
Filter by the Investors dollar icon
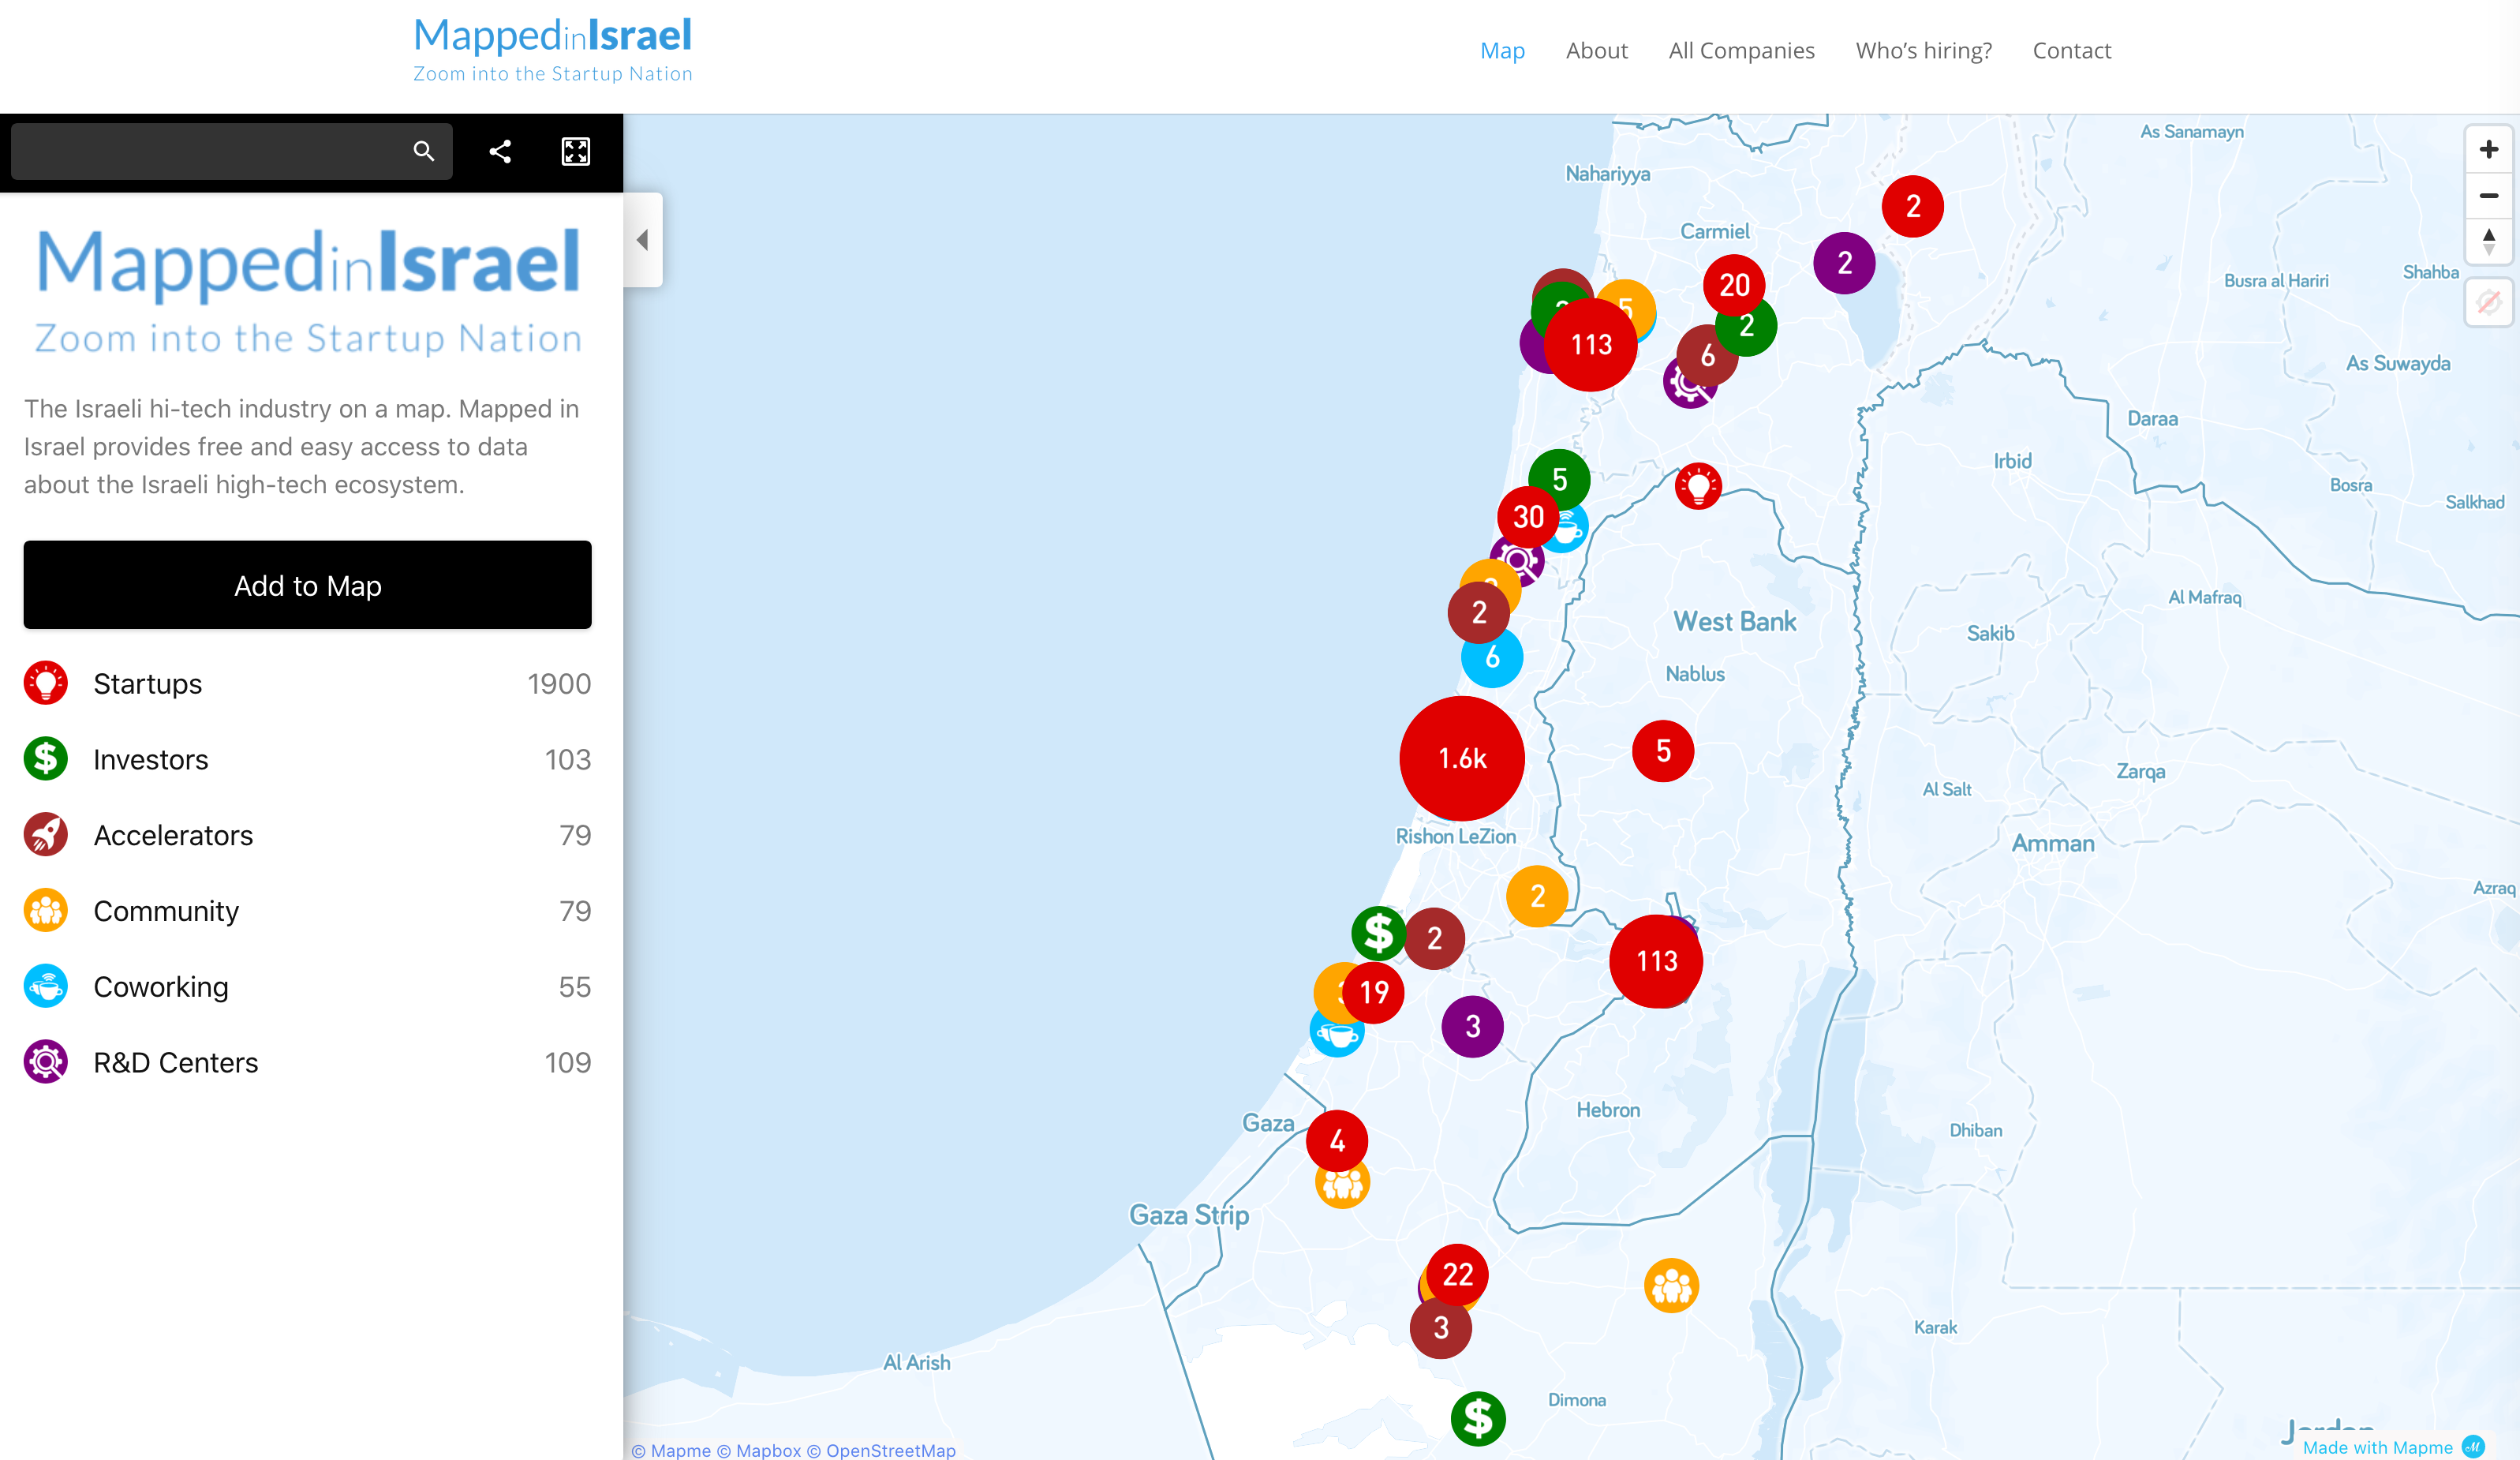pos(46,759)
